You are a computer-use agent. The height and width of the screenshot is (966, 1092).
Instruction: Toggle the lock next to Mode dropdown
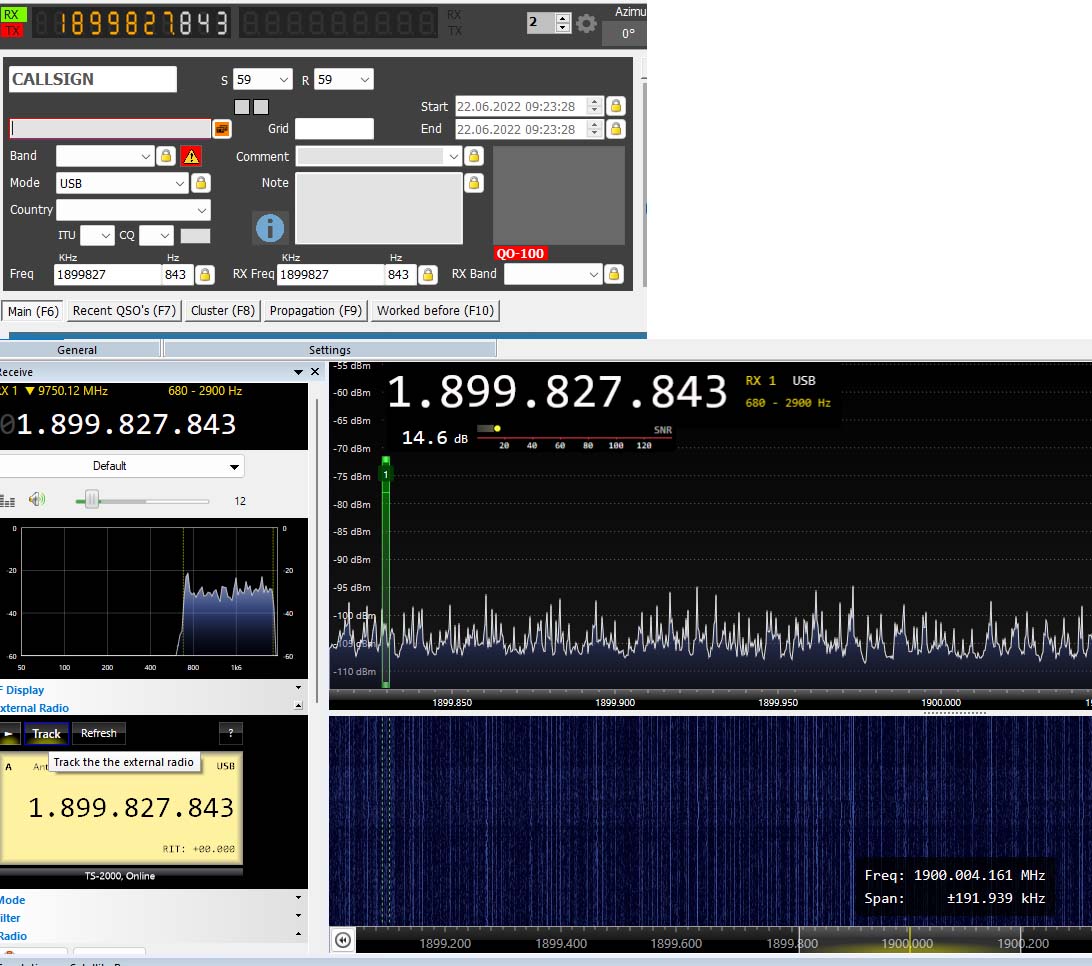[x=201, y=183]
